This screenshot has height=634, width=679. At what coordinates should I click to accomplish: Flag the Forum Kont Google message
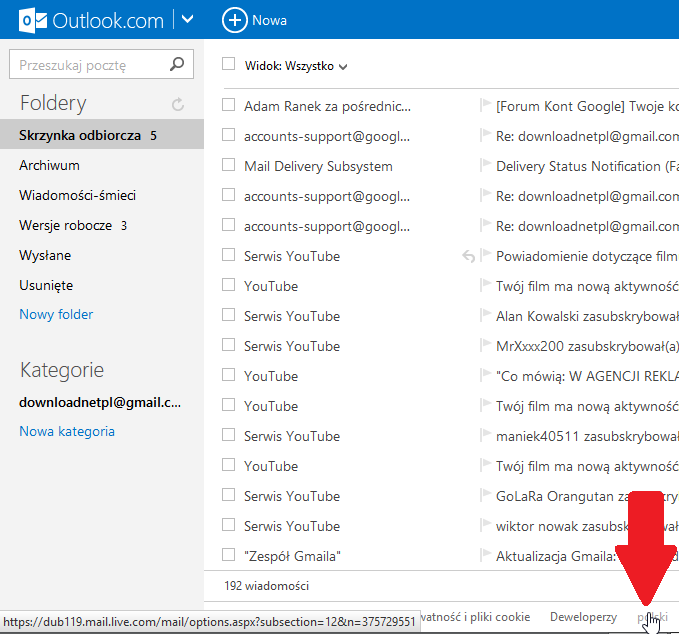(x=485, y=105)
